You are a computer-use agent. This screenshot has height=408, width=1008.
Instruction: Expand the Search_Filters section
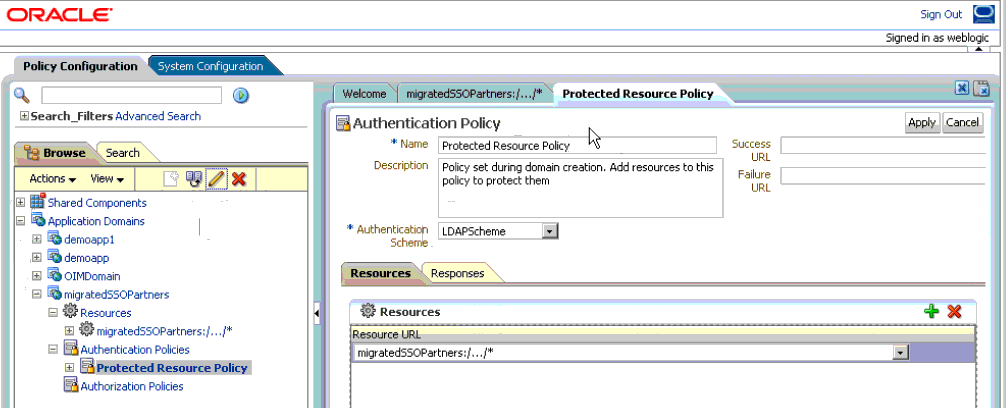coord(24,116)
